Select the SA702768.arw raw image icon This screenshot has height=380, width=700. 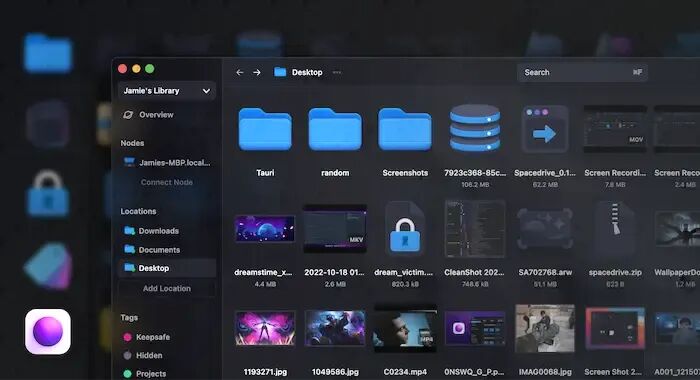545,229
